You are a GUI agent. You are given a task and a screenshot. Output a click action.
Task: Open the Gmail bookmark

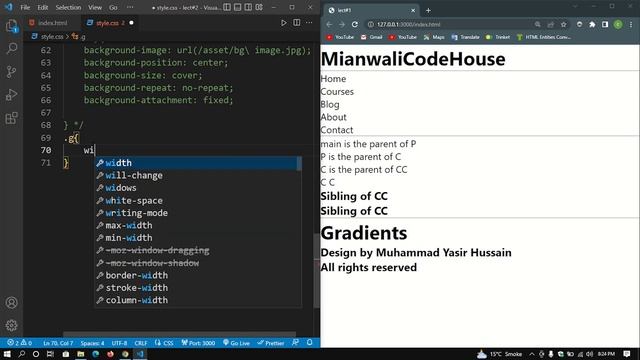(x=371, y=37)
